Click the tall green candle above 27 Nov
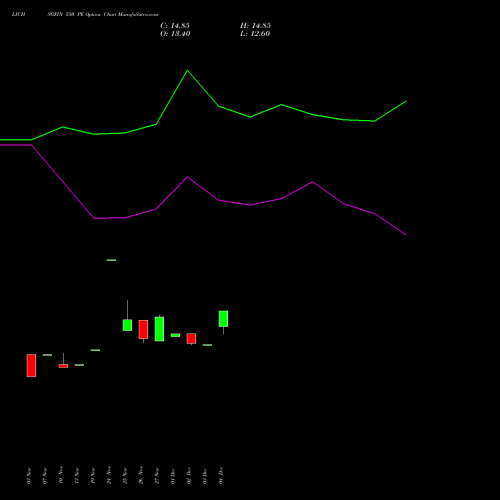 coord(159,329)
